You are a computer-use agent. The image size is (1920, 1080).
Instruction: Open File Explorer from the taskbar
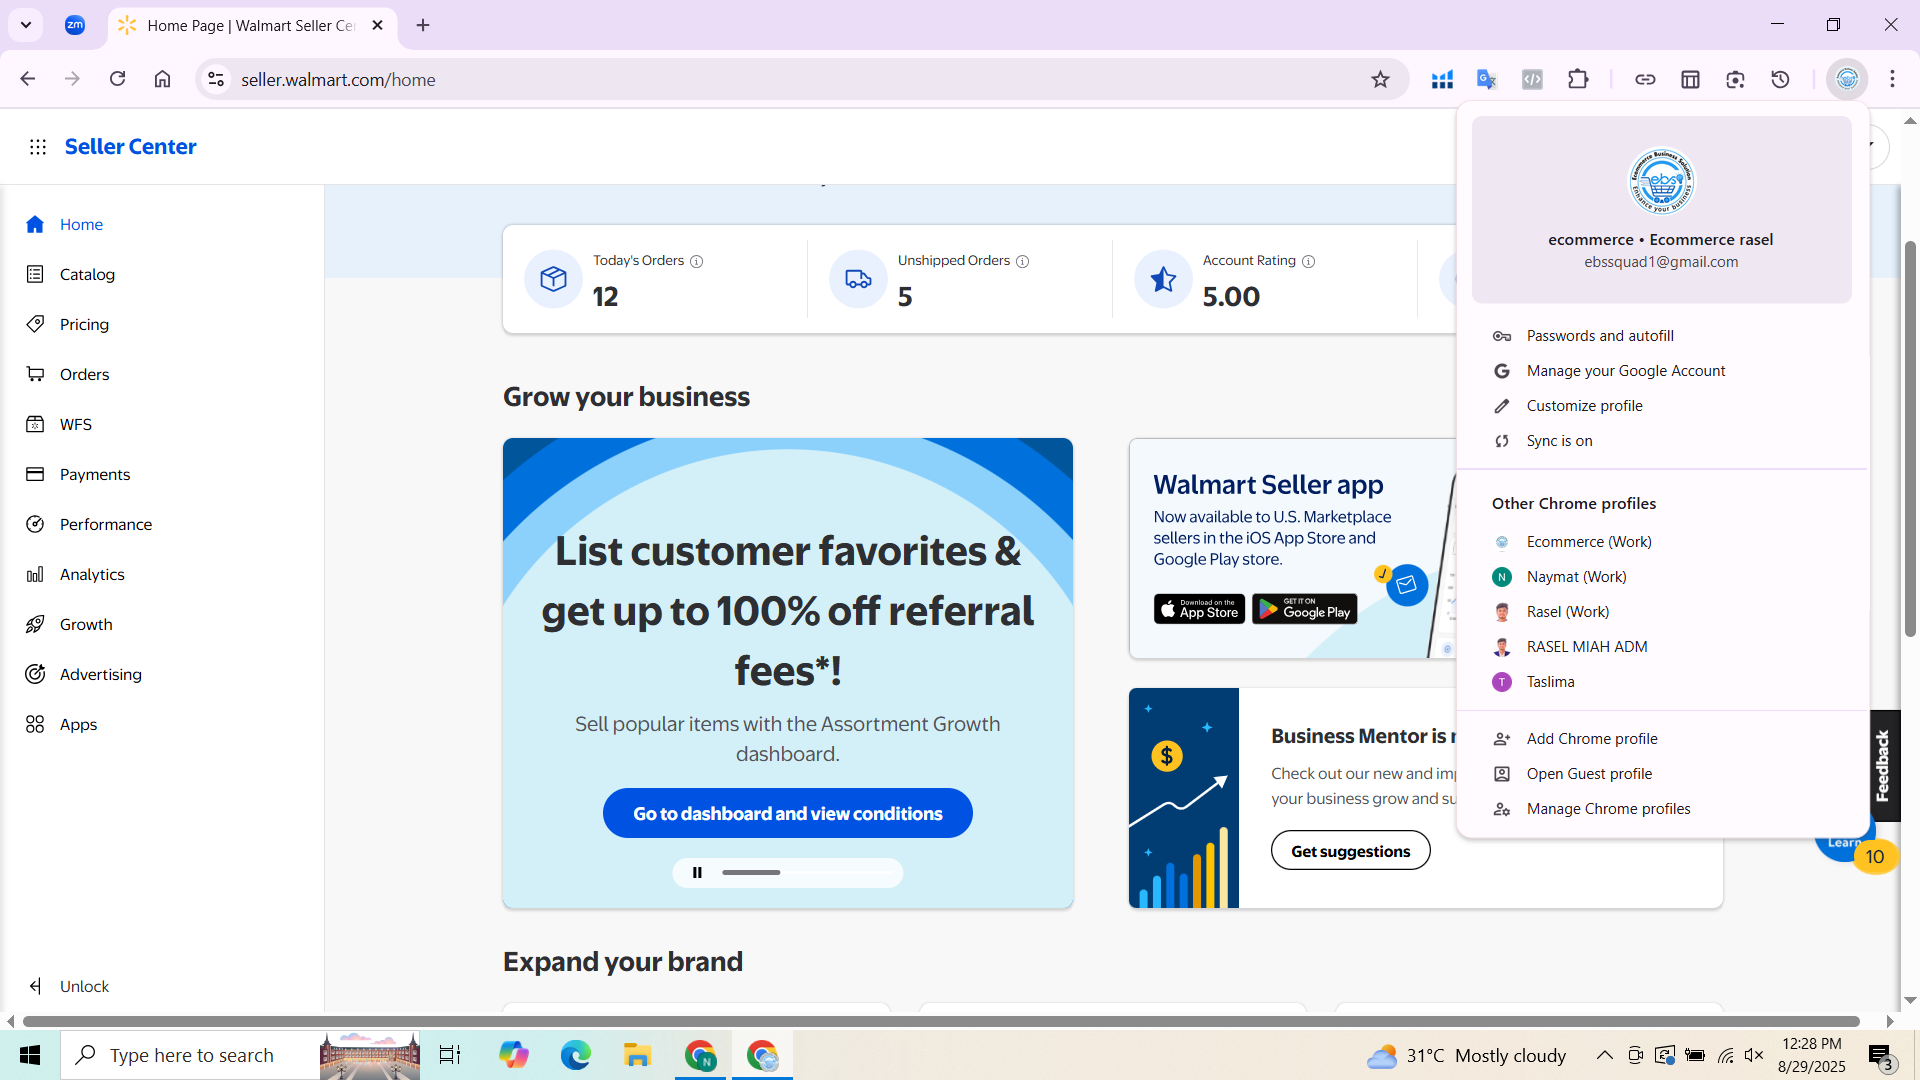tap(637, 1055)
